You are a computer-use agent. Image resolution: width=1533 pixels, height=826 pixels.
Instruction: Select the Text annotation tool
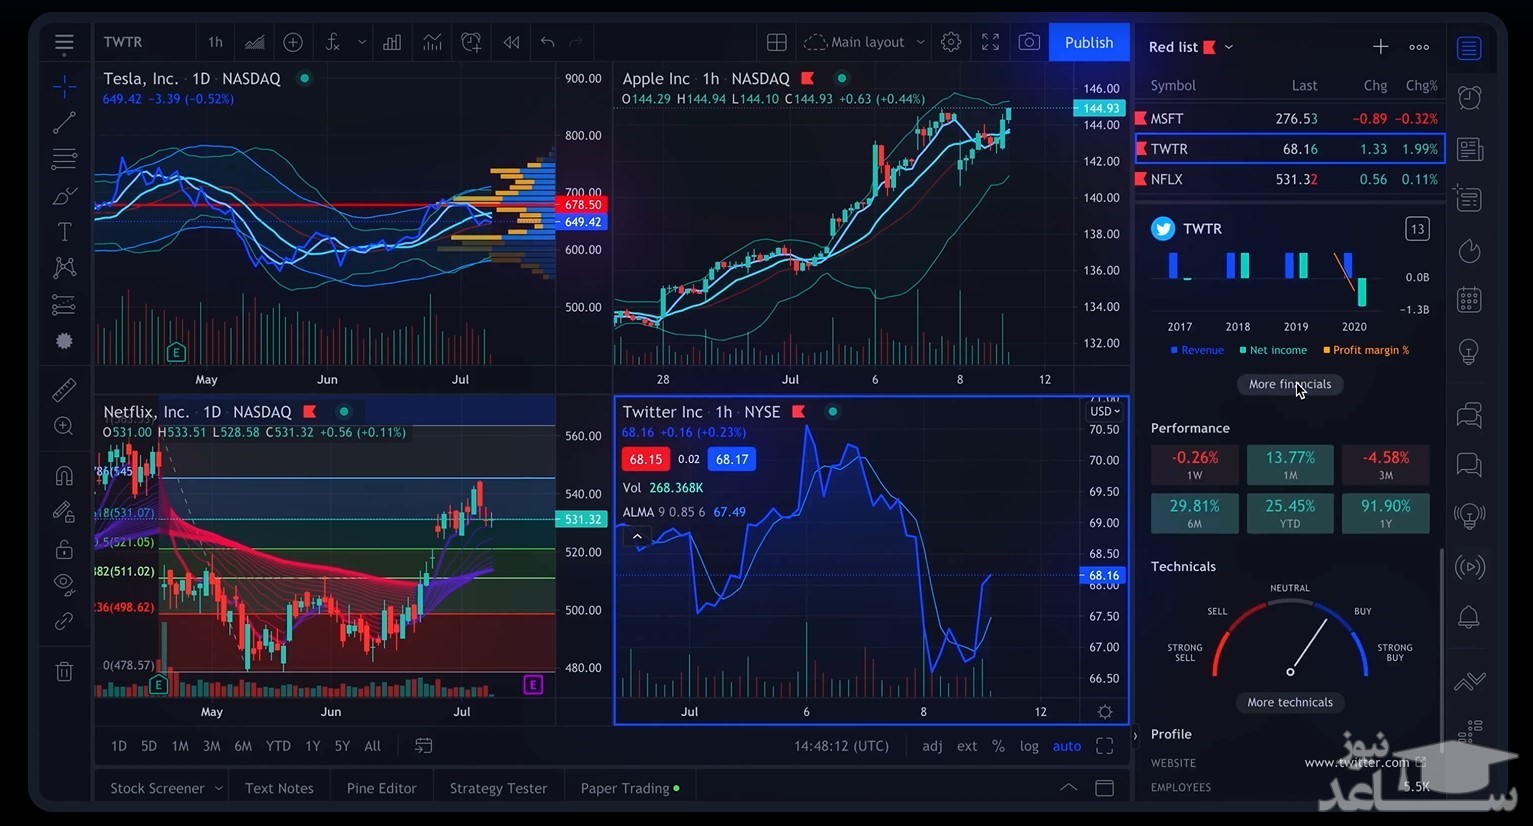tap(64, 232)
